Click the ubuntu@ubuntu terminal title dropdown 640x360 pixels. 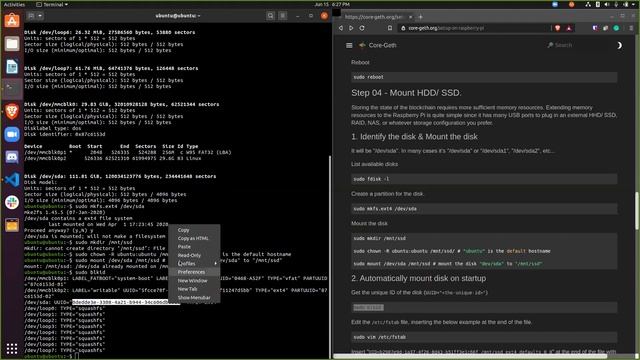pos(178,16)
